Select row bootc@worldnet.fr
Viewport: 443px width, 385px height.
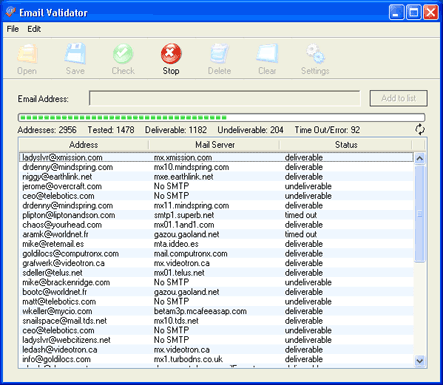[x=216, y=292]
